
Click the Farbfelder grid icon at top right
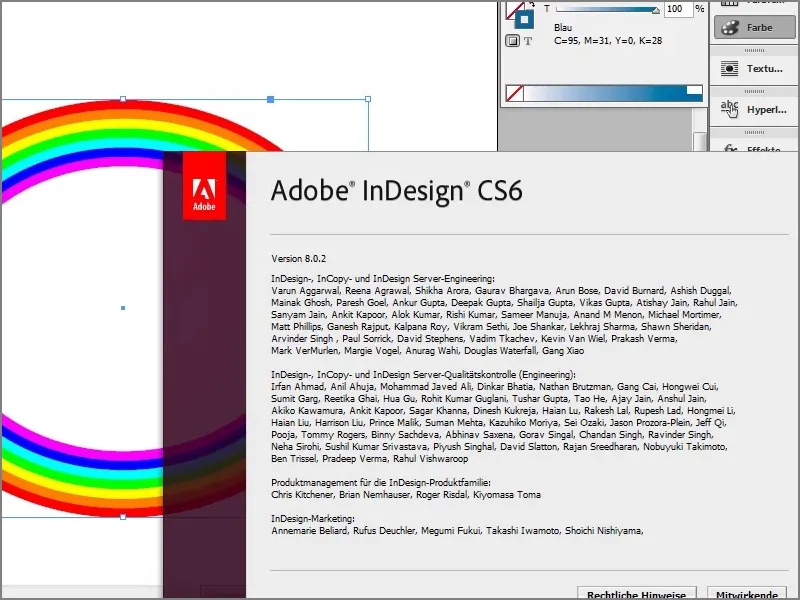(x=730, y=3)
